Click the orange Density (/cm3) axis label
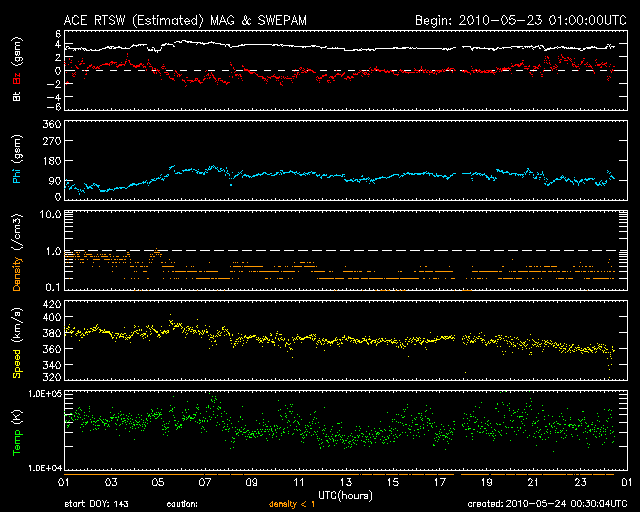Screen dimensions: 640x512 tap(16, 263)
